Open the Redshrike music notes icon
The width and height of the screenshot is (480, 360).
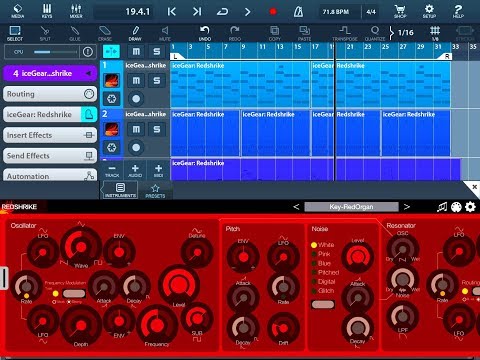(442, 207)
